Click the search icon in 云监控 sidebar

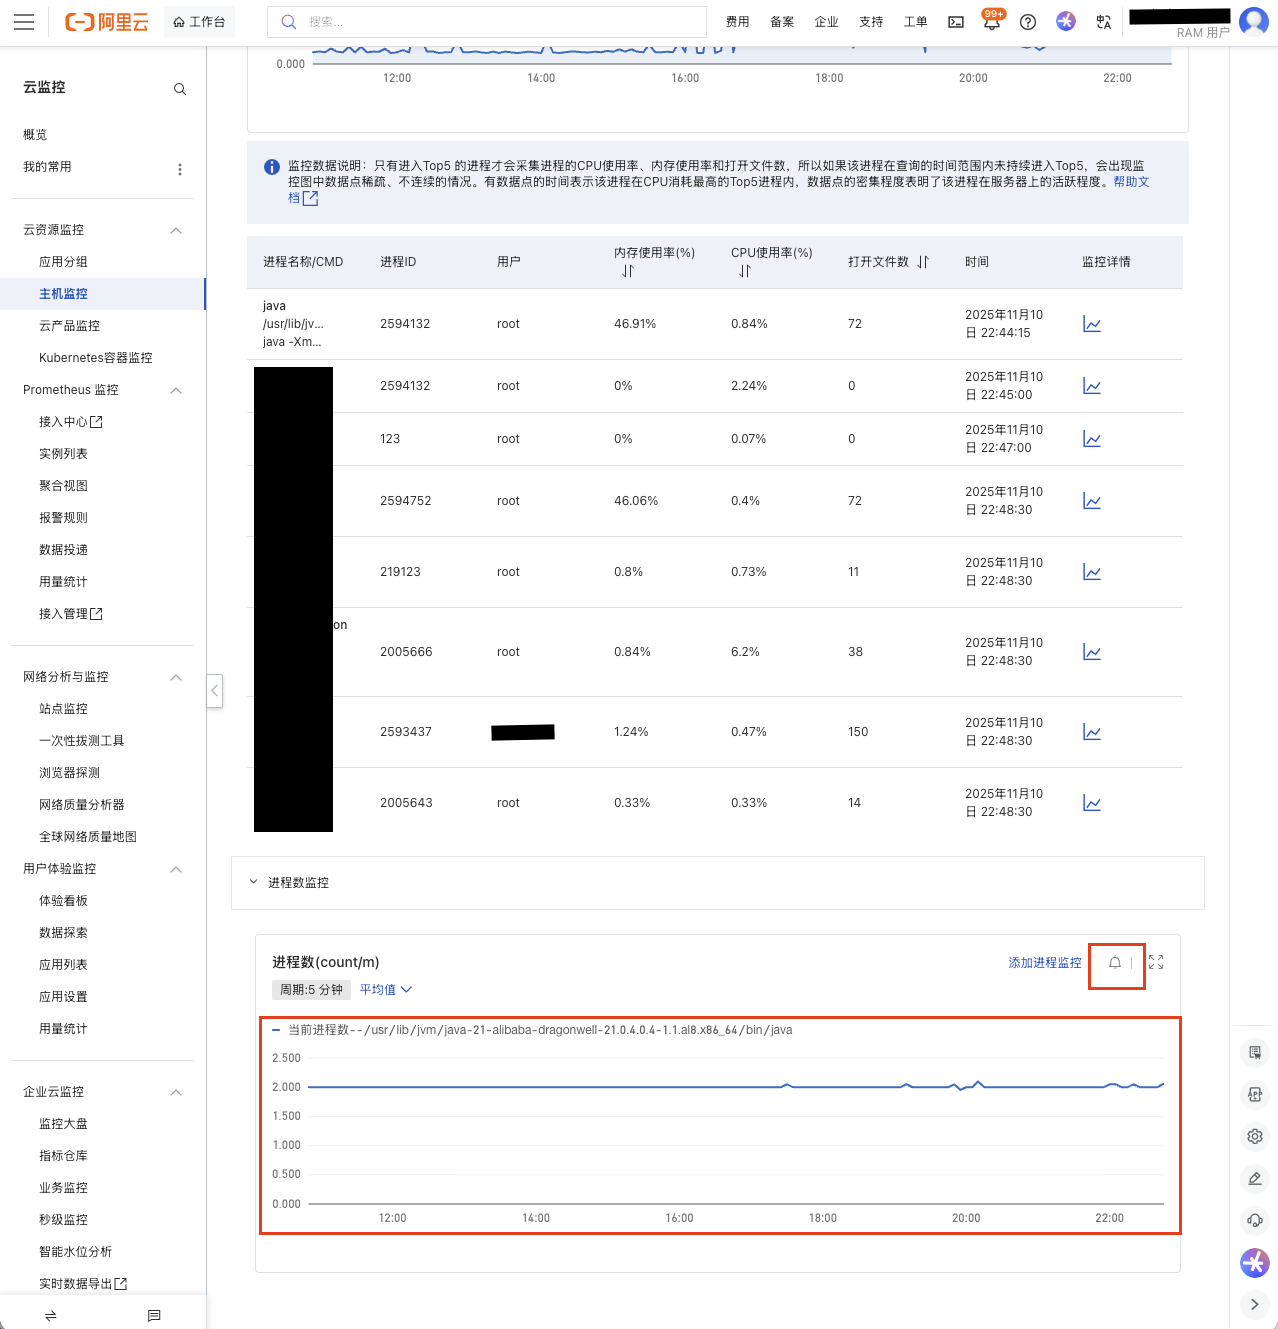pos(180,89)
